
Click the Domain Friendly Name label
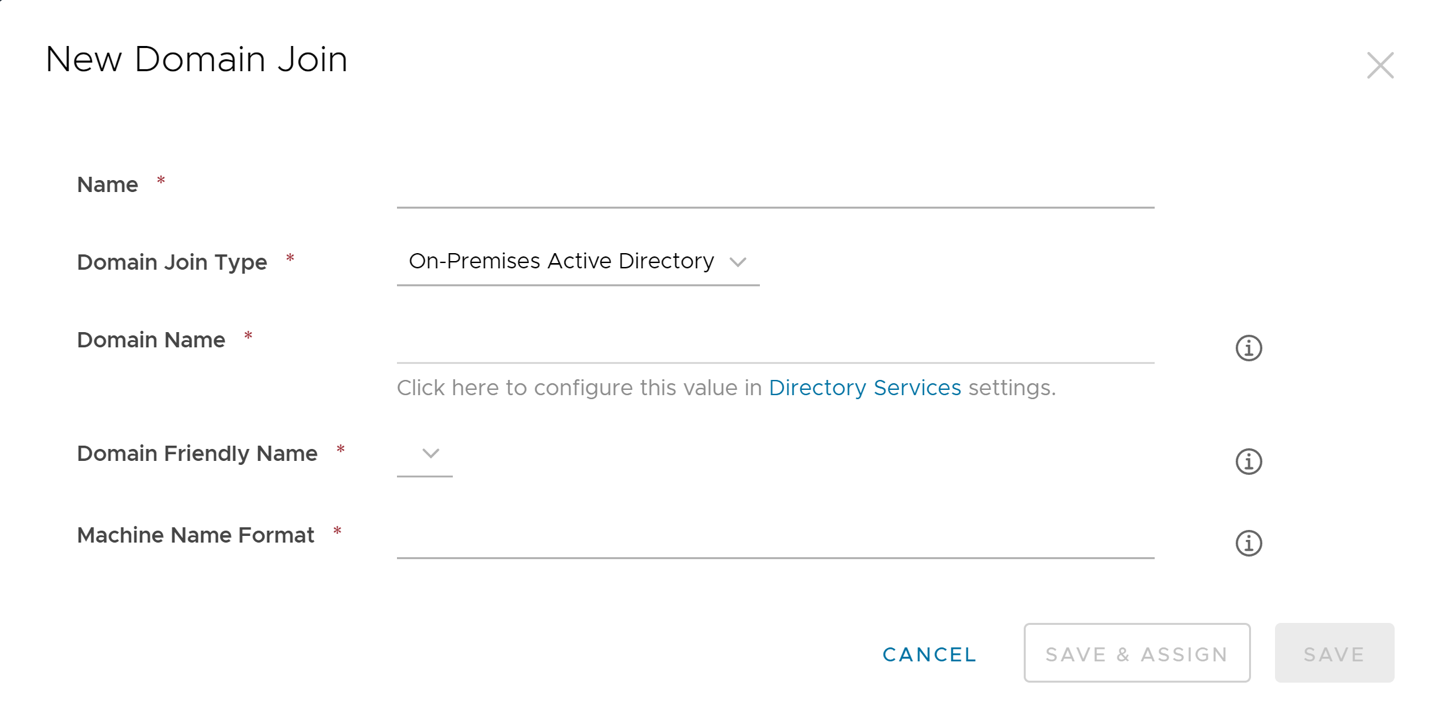[197, 454]
